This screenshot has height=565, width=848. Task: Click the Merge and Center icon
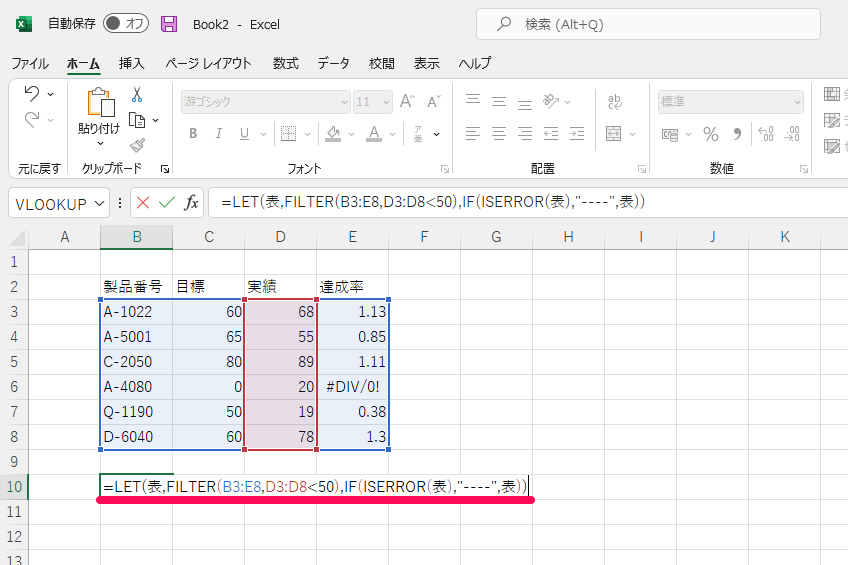point(613,134)
